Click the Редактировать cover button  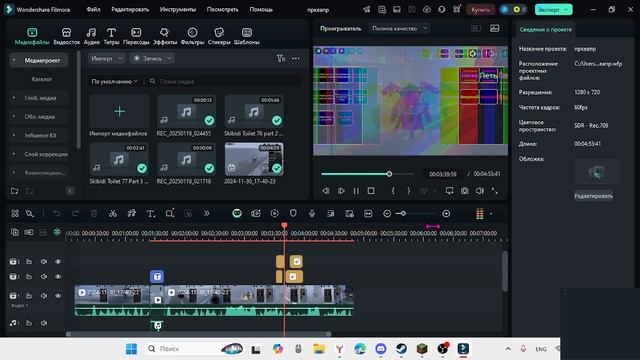click(593, 196)
